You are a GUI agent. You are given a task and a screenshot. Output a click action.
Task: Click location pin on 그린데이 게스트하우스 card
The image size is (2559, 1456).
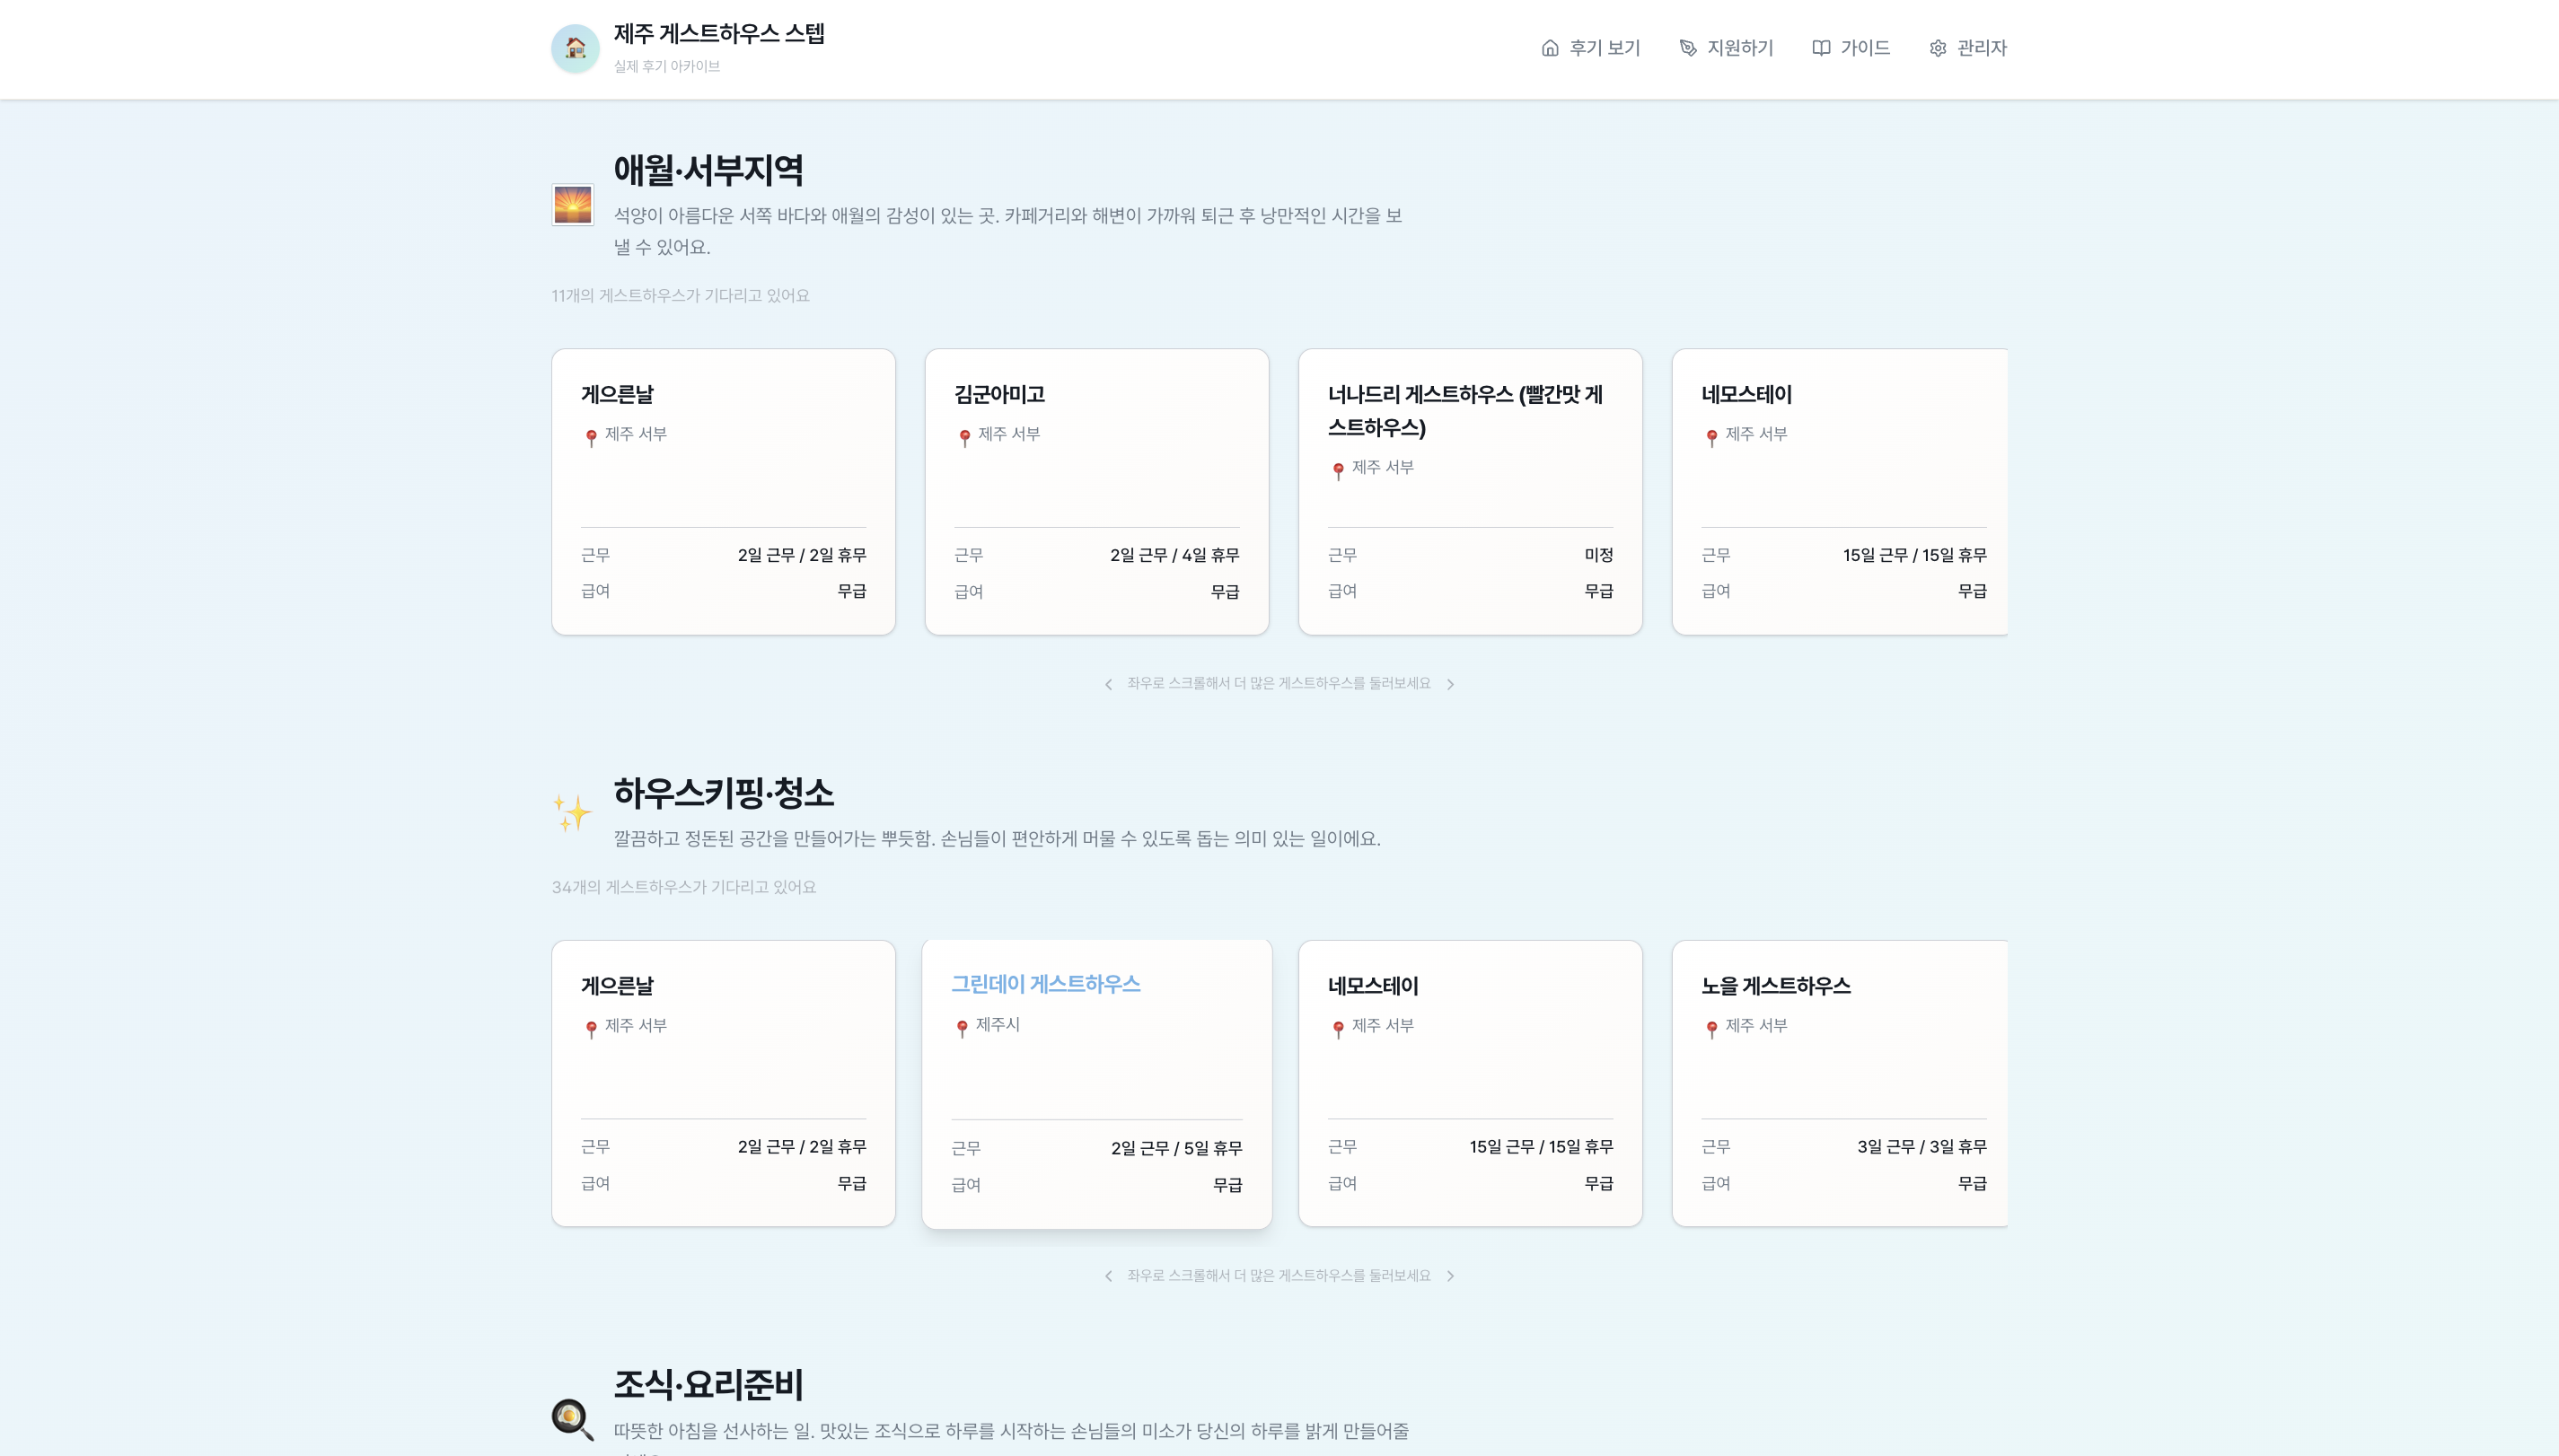click(x=962, y=1028)
